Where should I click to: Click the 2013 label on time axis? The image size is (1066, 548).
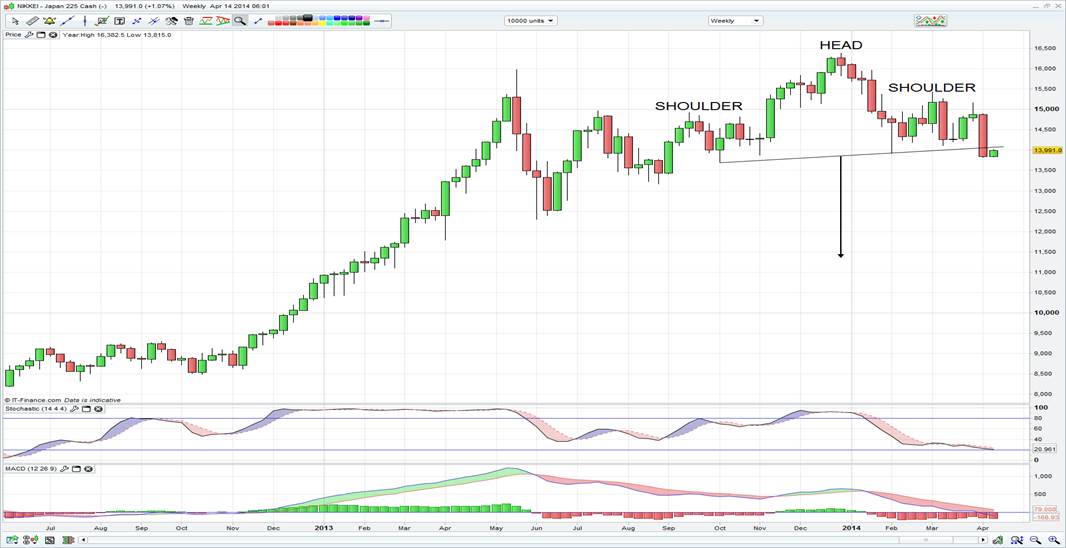[324, 526]
